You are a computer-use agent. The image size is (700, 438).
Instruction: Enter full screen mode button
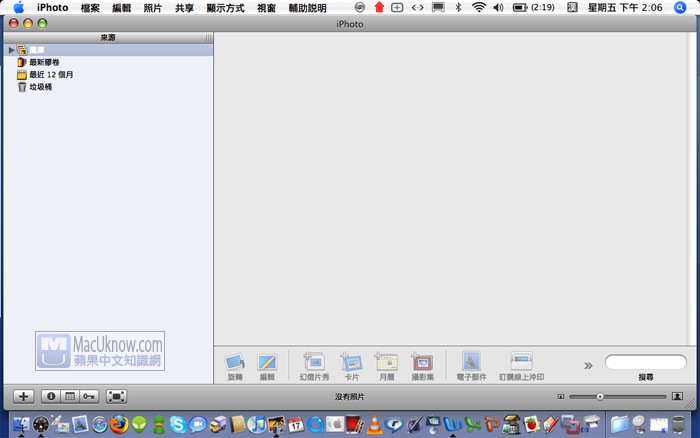(117, 396)
